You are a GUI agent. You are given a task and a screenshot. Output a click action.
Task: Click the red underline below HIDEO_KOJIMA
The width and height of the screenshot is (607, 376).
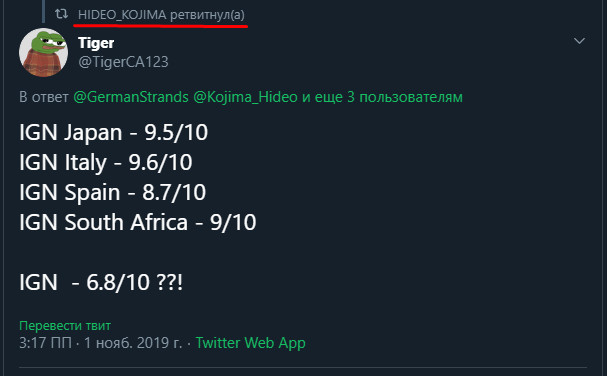pos(161,26)
